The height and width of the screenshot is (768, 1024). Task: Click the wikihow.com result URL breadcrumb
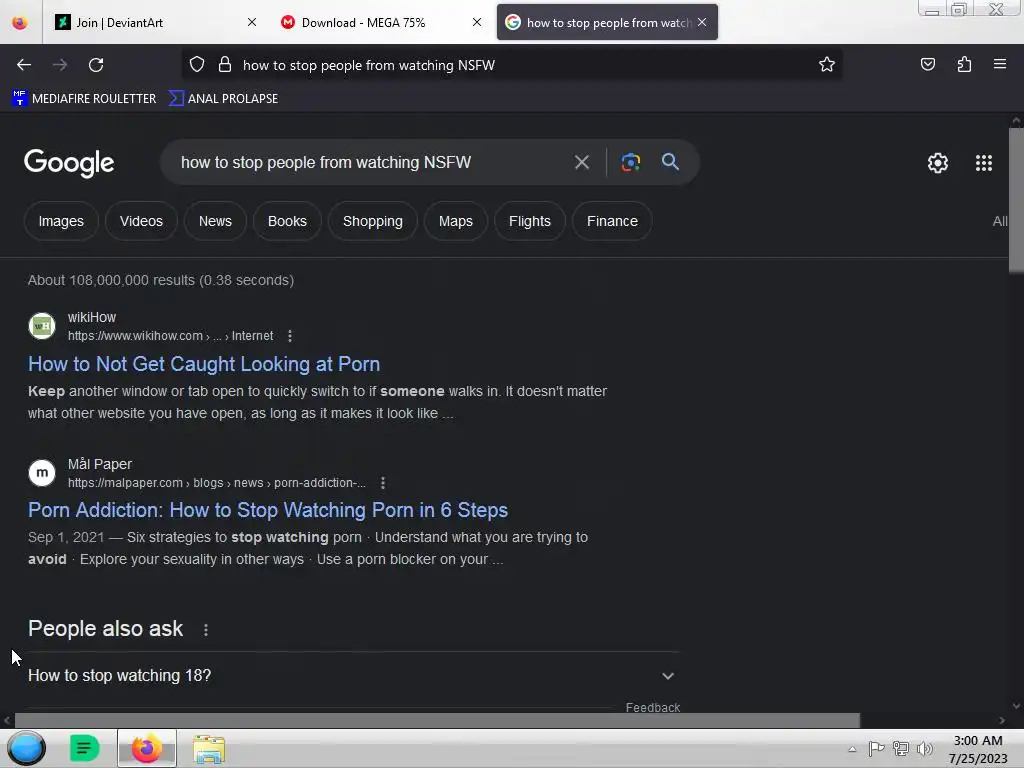tap(170, 336)
